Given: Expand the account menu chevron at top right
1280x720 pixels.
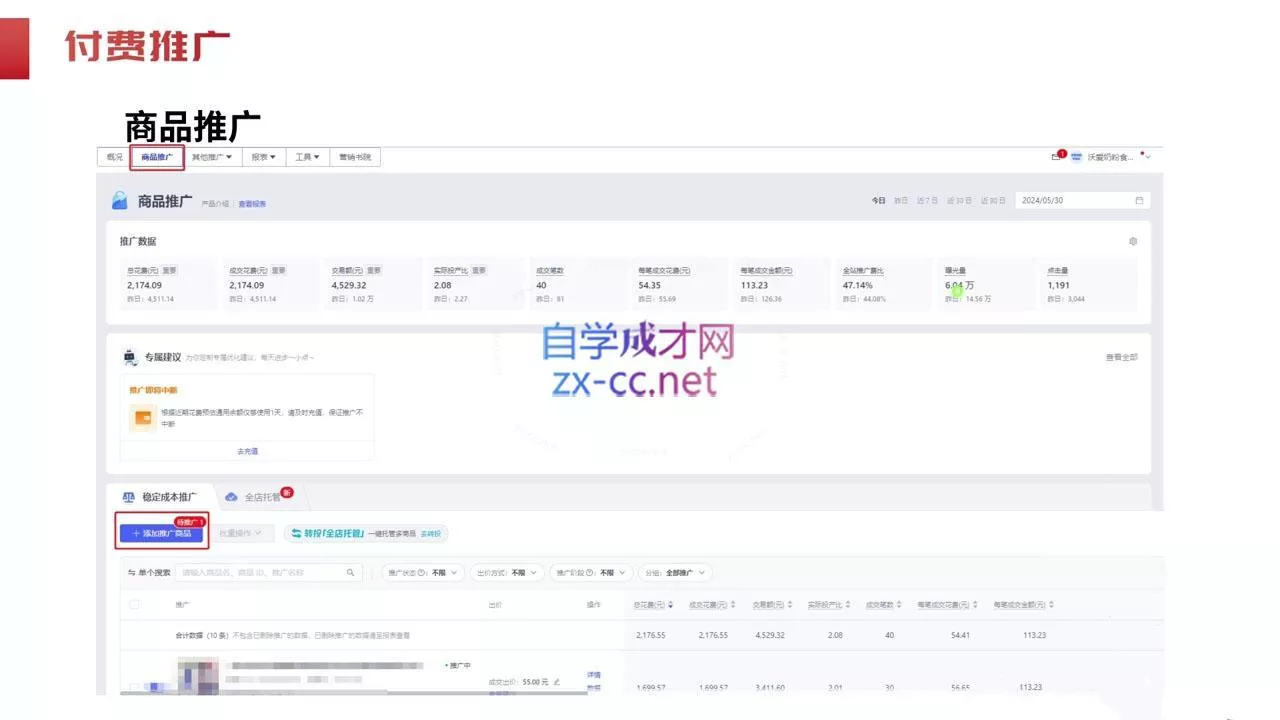Looking at the screenshot, I should coord(1147,158).
